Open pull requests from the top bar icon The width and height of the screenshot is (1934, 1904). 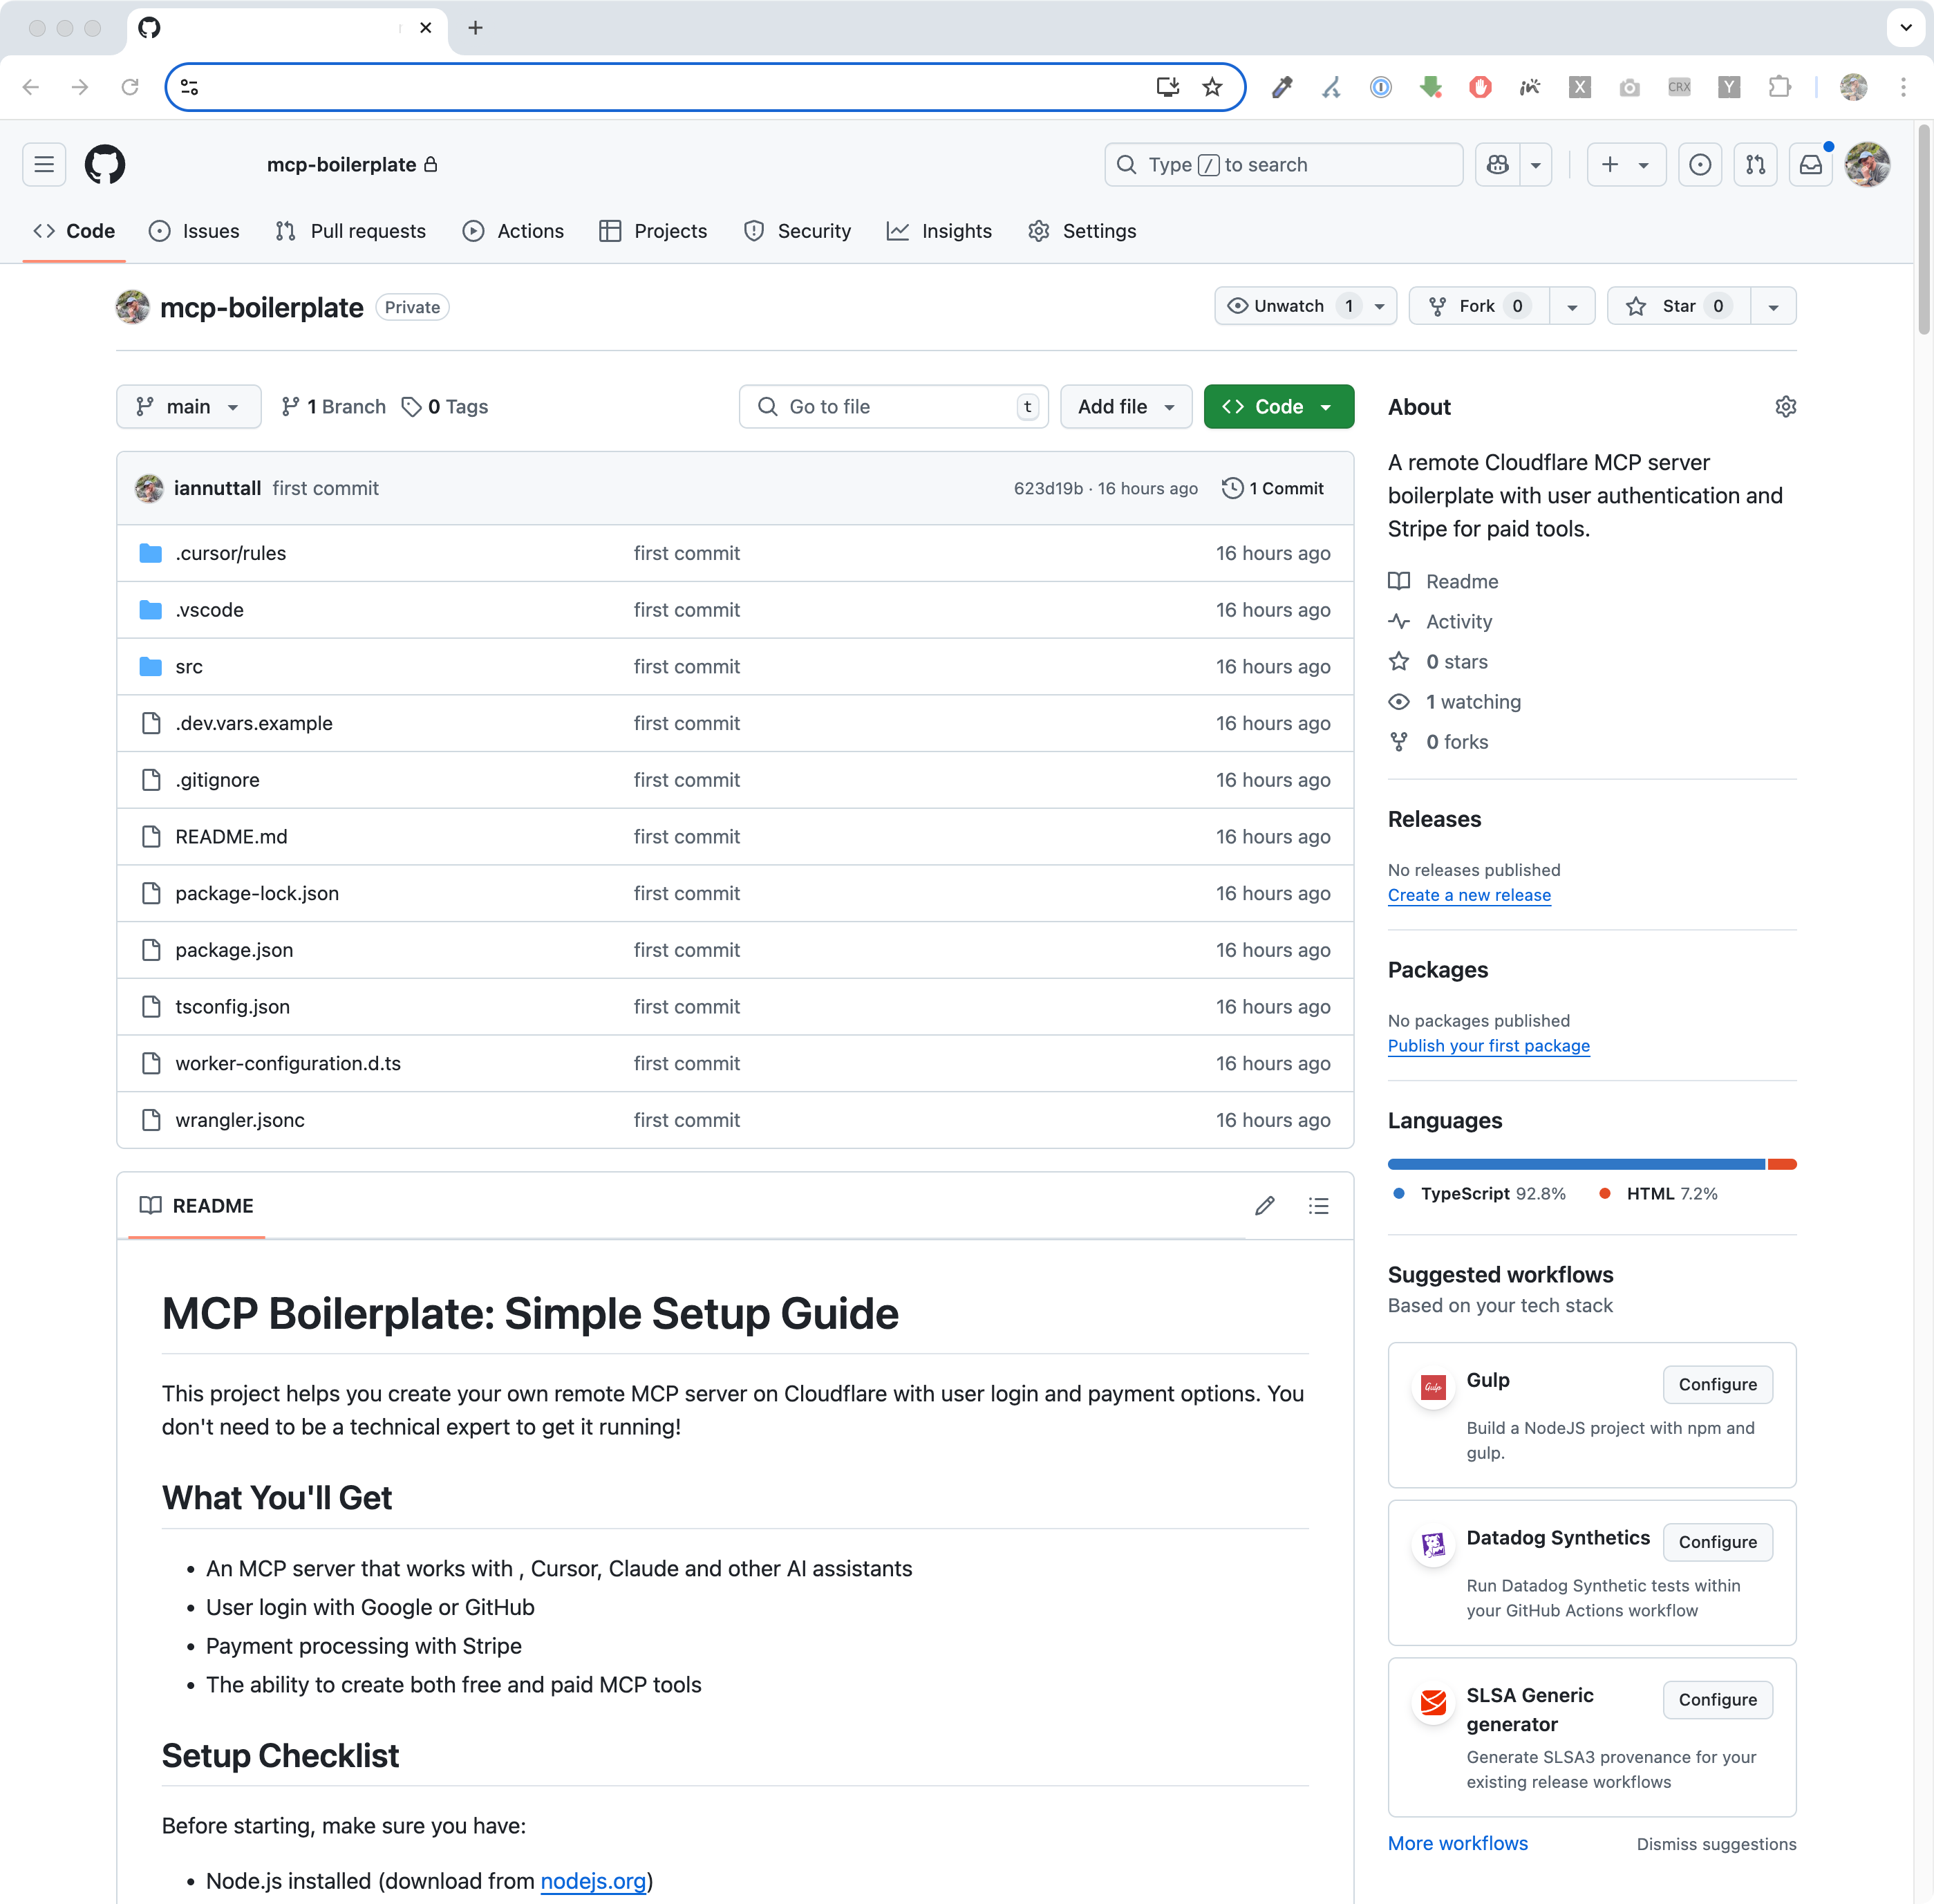coord(1755,164)
